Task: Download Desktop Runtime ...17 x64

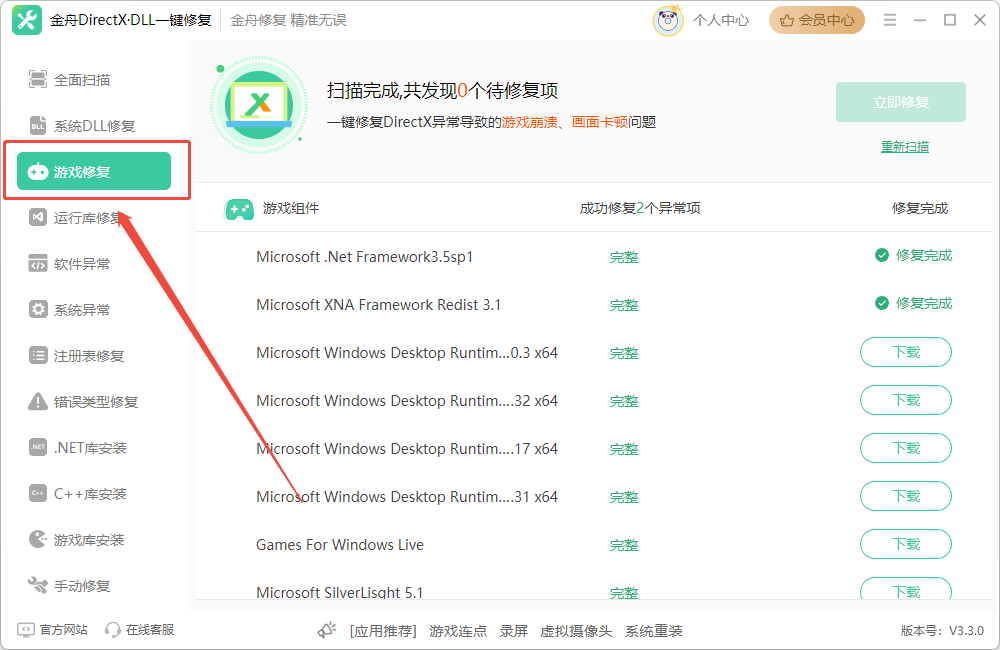Action: (906, 448)
